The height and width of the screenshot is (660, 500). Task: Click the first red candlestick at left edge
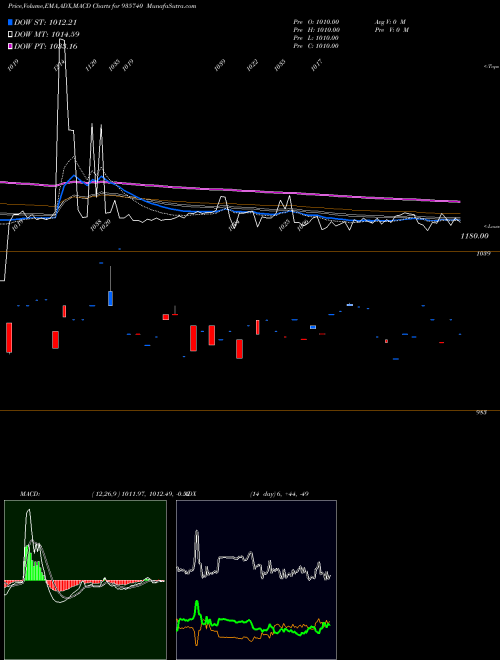pyautogui.click(x=9, y=338)
